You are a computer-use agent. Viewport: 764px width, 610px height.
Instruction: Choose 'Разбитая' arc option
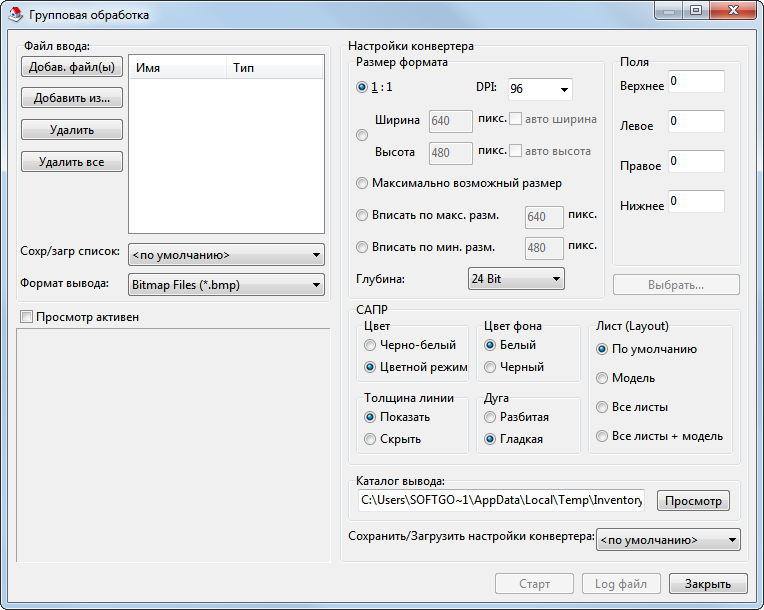[x=490, y=417]
